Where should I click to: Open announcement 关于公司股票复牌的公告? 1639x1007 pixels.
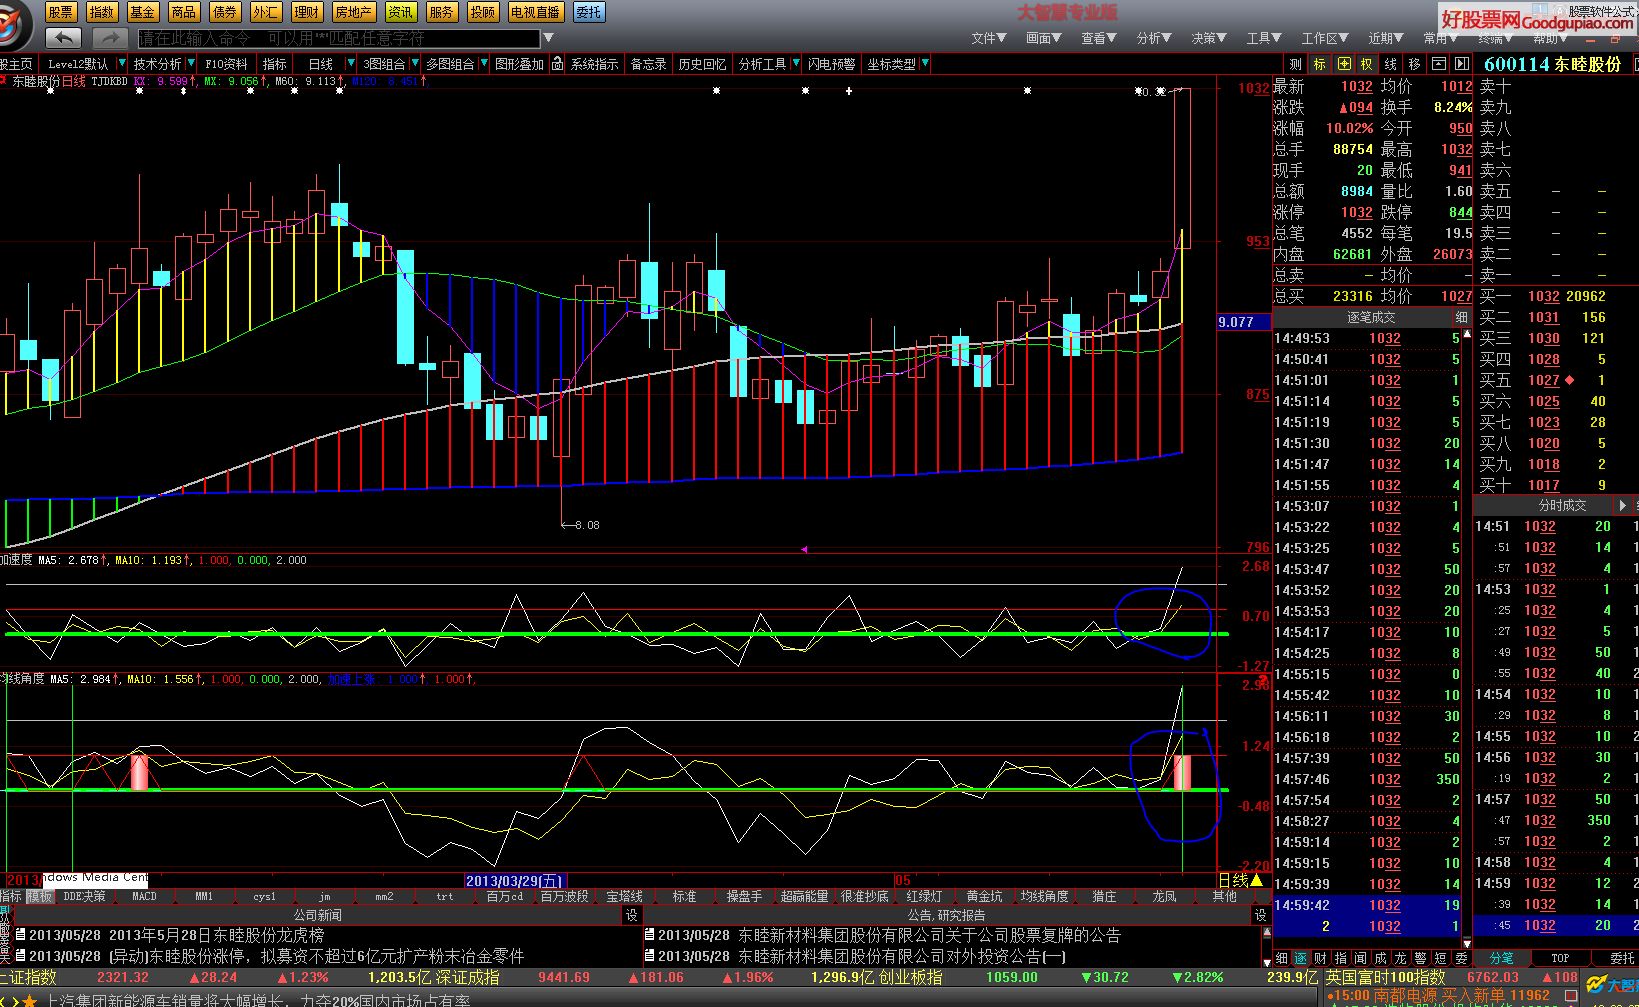click(x=929, y=935)
